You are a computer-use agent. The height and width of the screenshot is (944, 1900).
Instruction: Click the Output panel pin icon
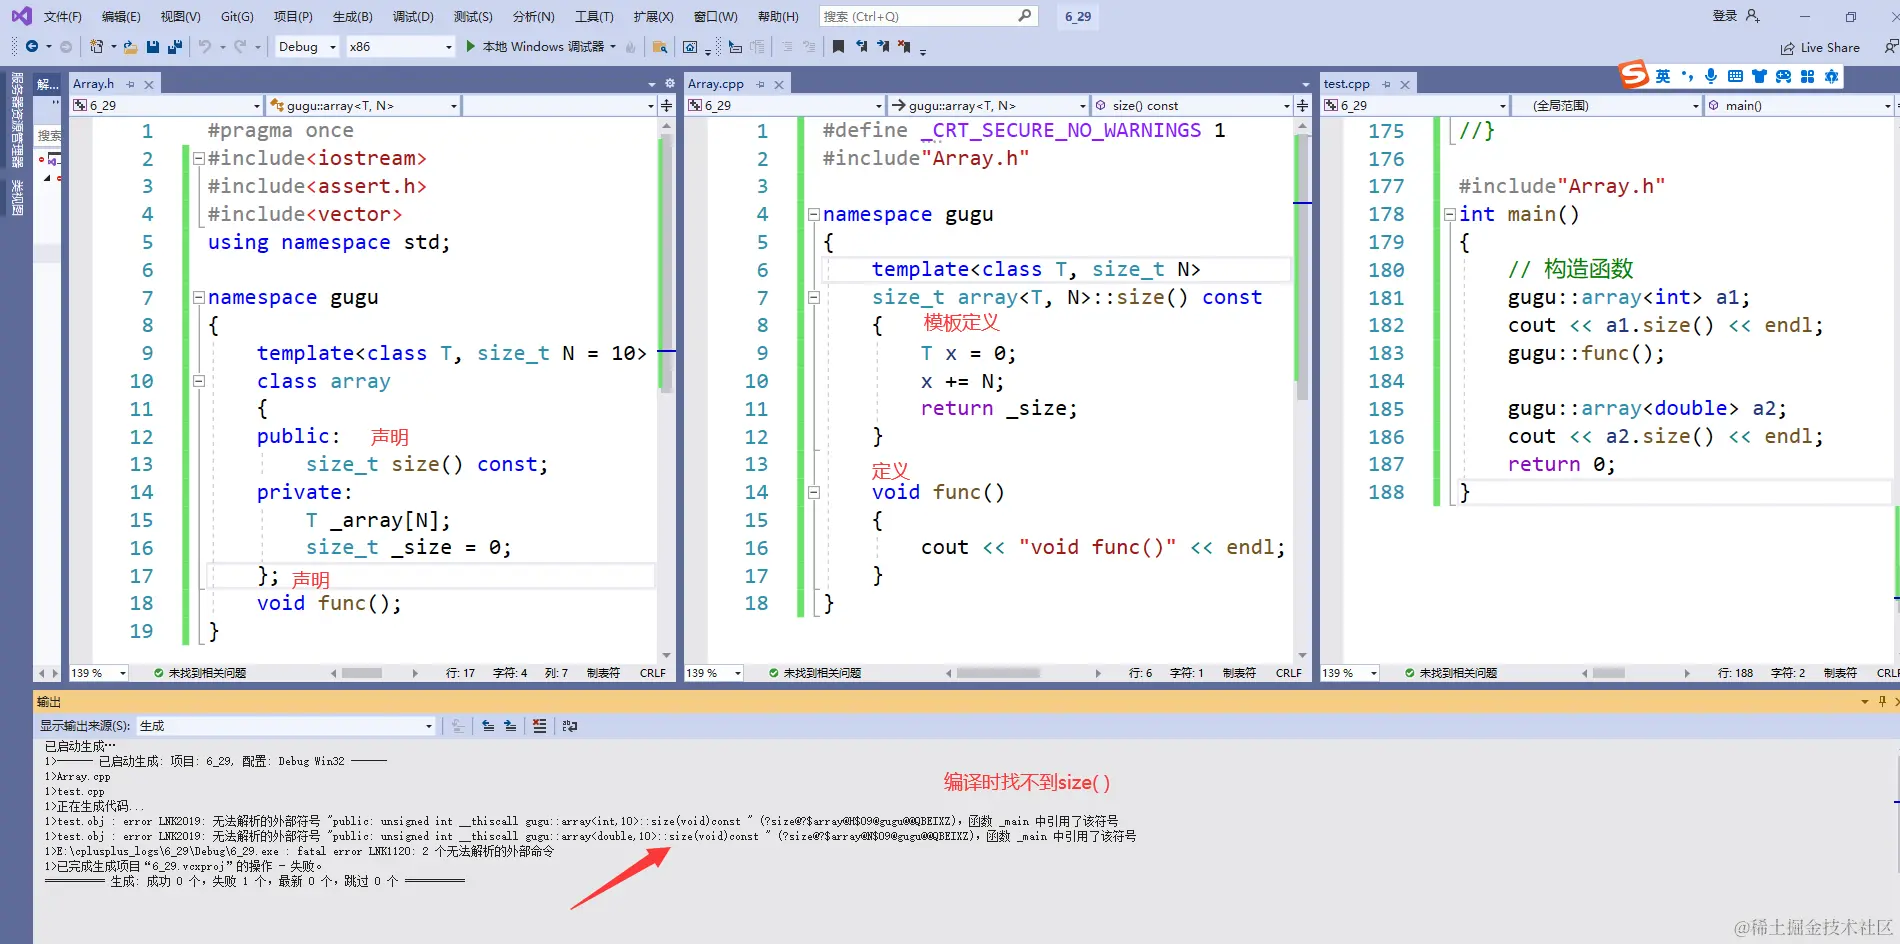1882,701
